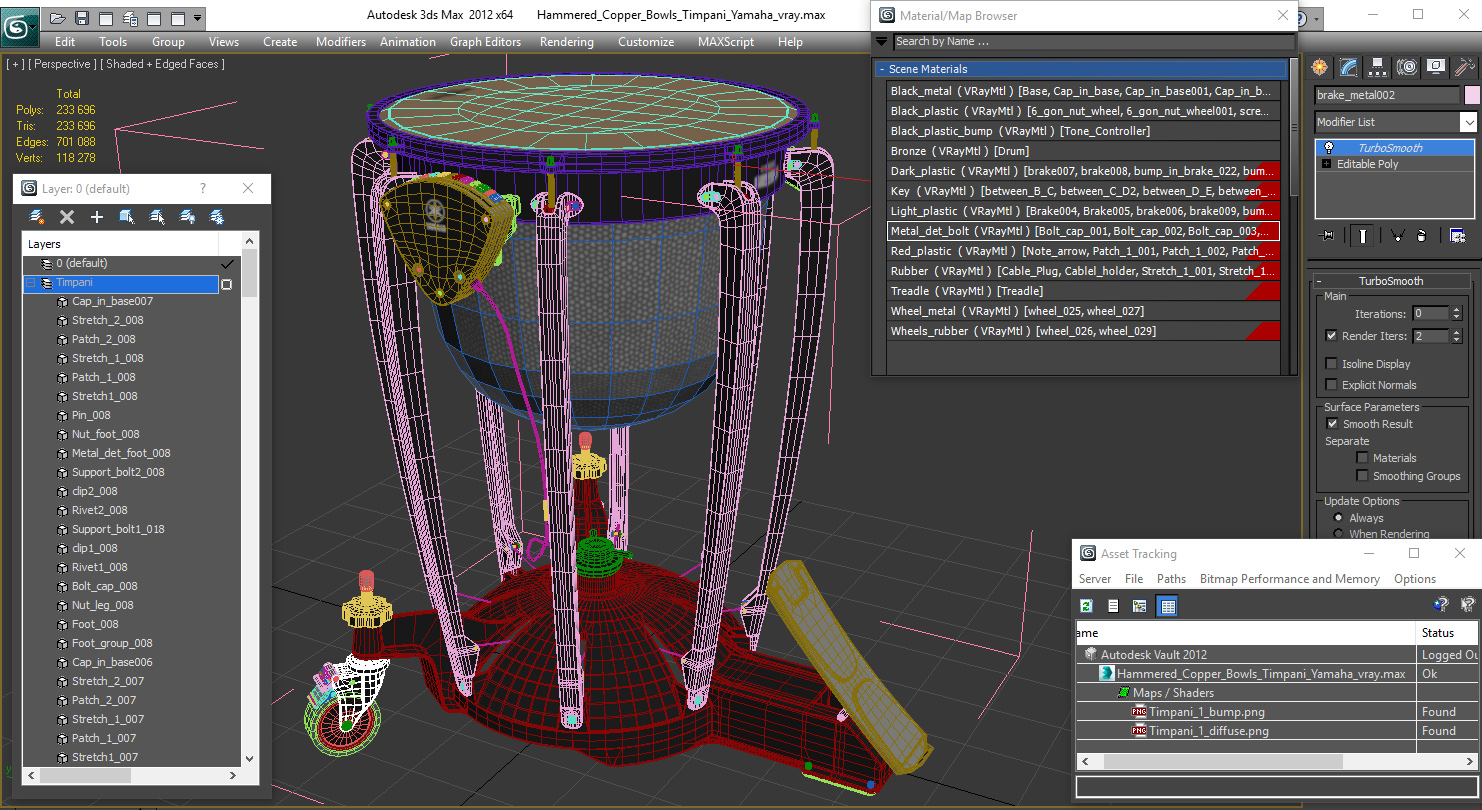This screenshot has width=1482, height=810.
Task: Open the 3ds Max application menu logo
Action: (x=18, y=25)
